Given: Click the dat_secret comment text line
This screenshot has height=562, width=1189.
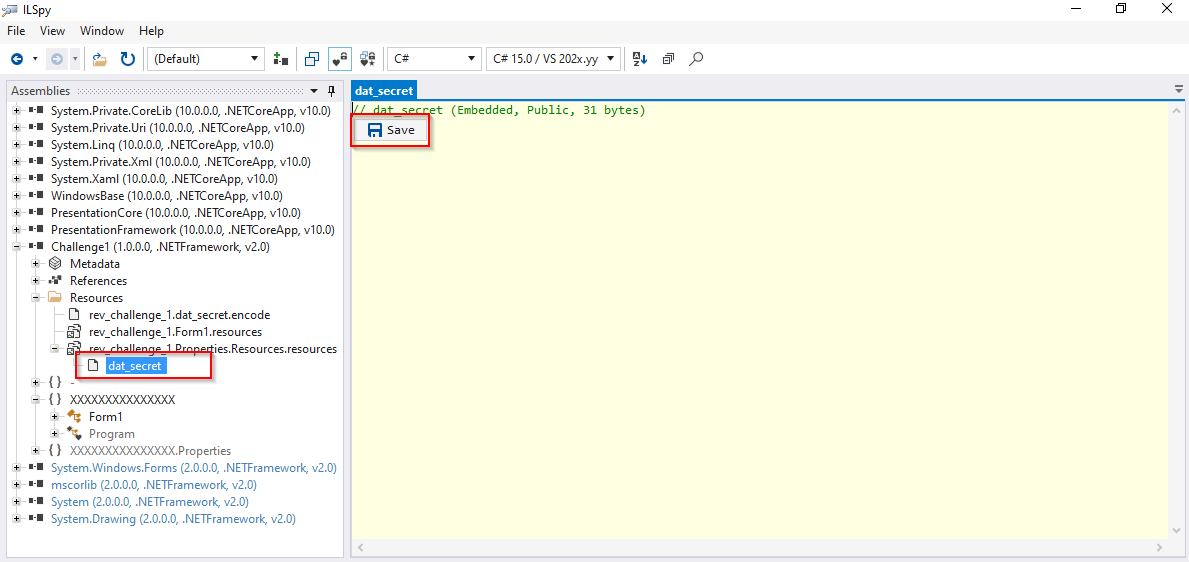Looking at the screenshot, I should pyautogui.click(x=499, y=111).
